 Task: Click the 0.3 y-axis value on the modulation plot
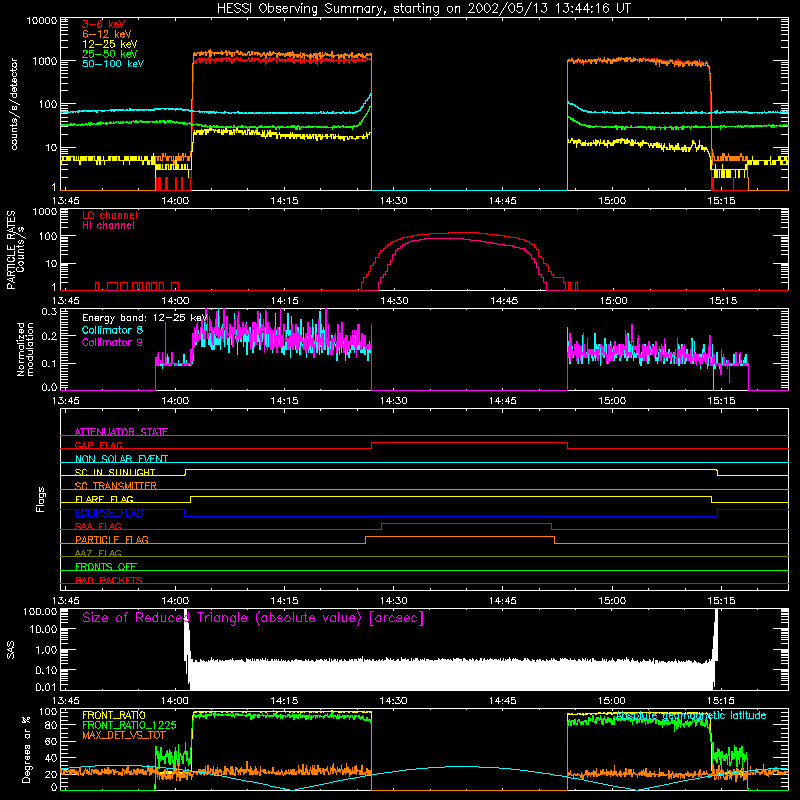point(49,312)
